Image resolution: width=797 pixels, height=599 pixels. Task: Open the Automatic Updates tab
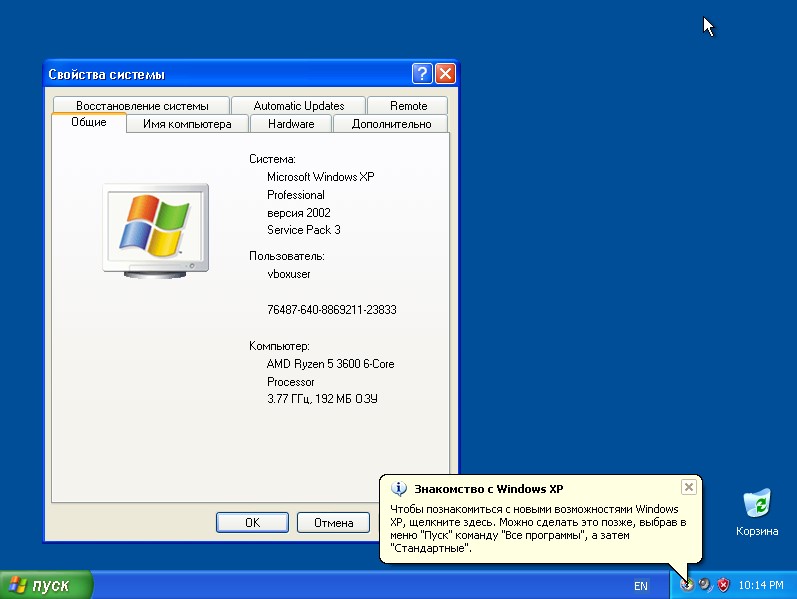click(299, 106)
